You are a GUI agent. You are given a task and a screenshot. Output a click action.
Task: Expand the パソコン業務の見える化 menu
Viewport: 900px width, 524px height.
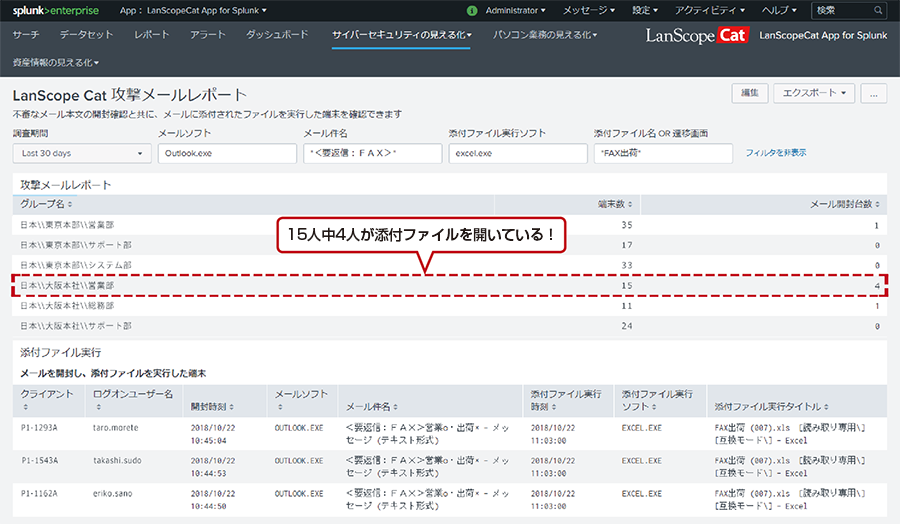(x=545, y=35)
